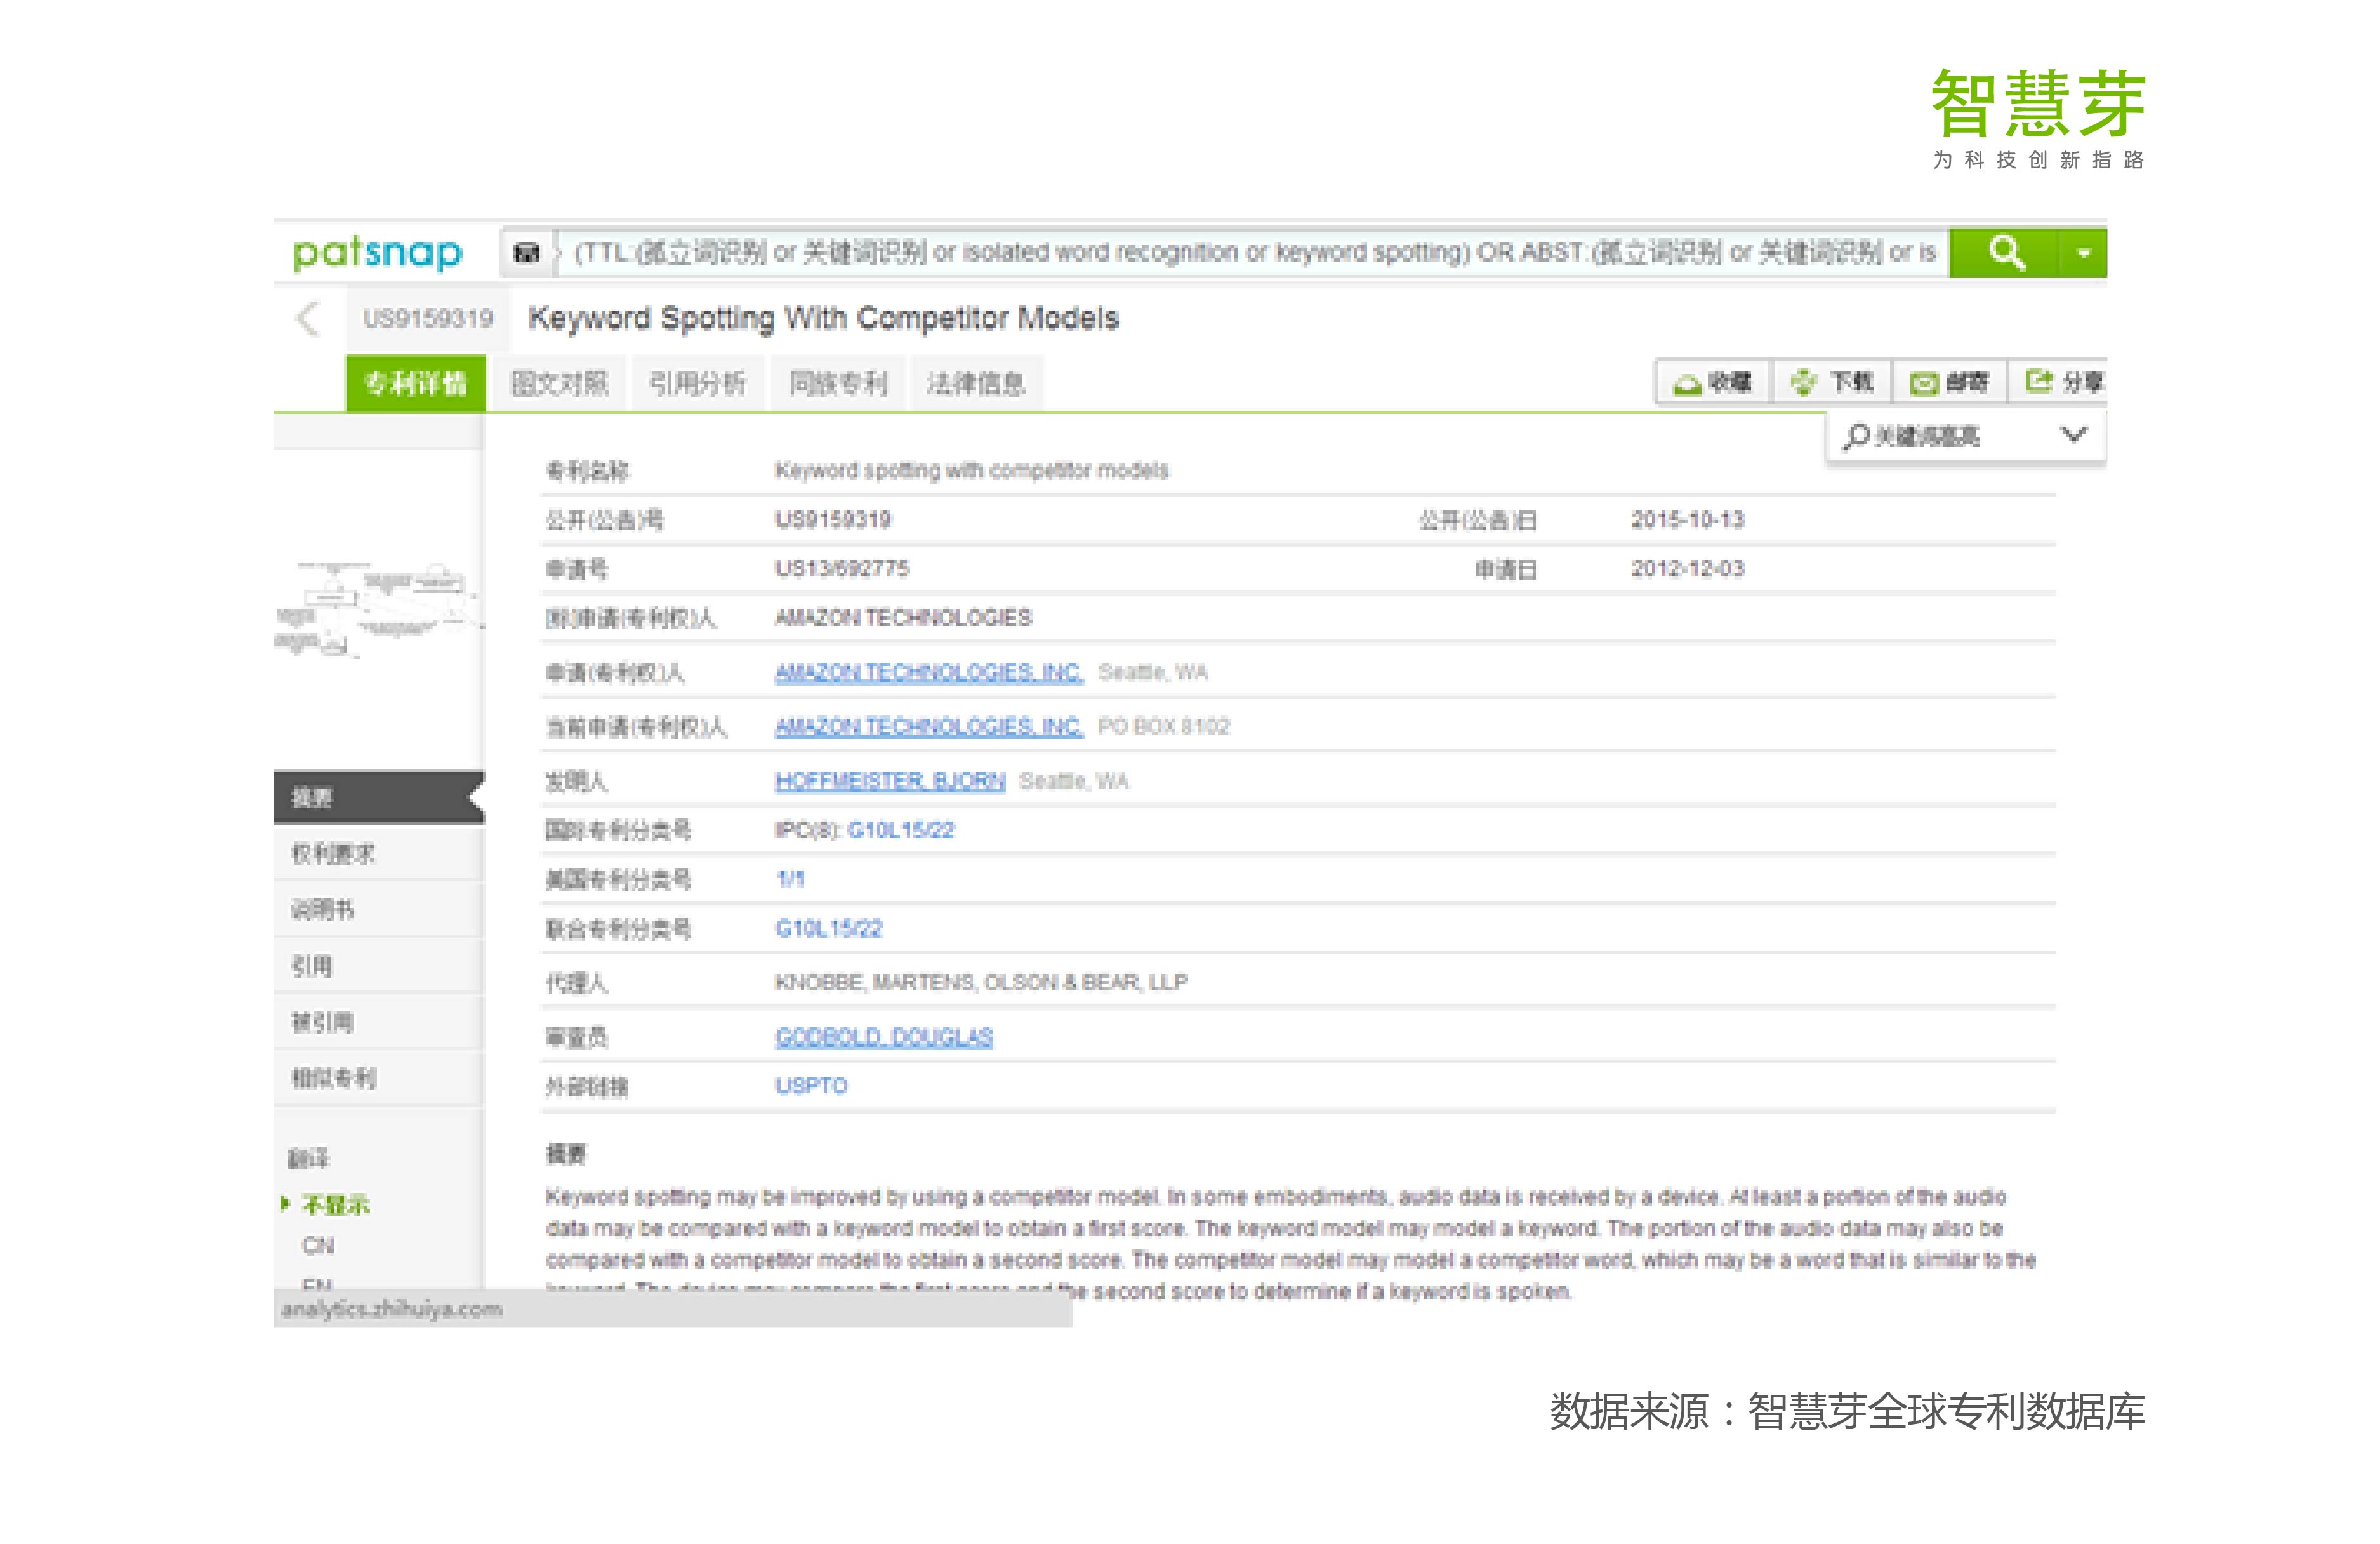Open examiner GODBOLD, DOUGLAS link
Screen dimensions: 2380x1544
tap(884, 1037)
